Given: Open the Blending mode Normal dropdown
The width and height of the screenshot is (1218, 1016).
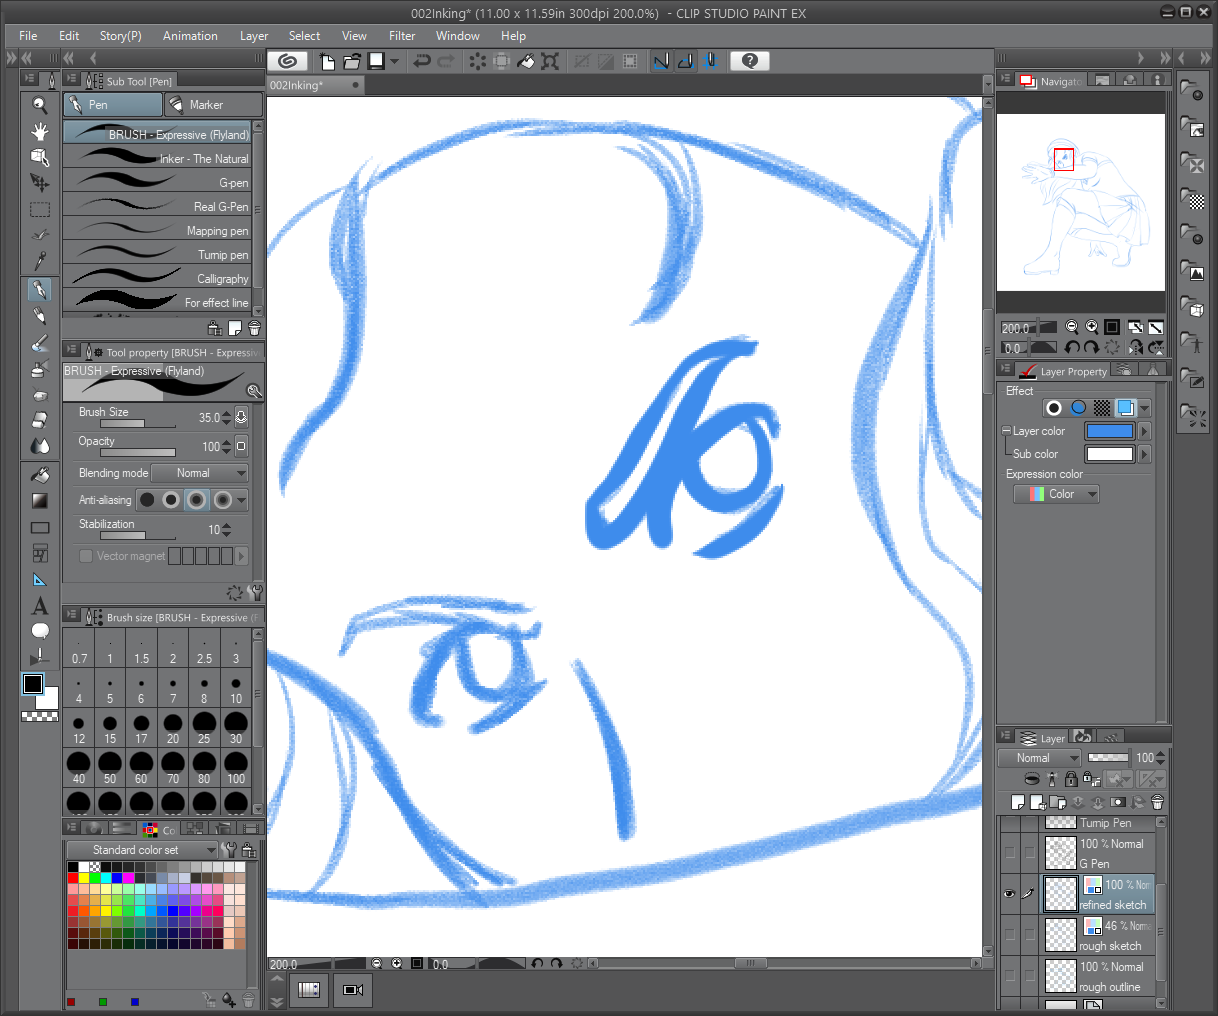Looking at the screenshot, I should 200,473.
